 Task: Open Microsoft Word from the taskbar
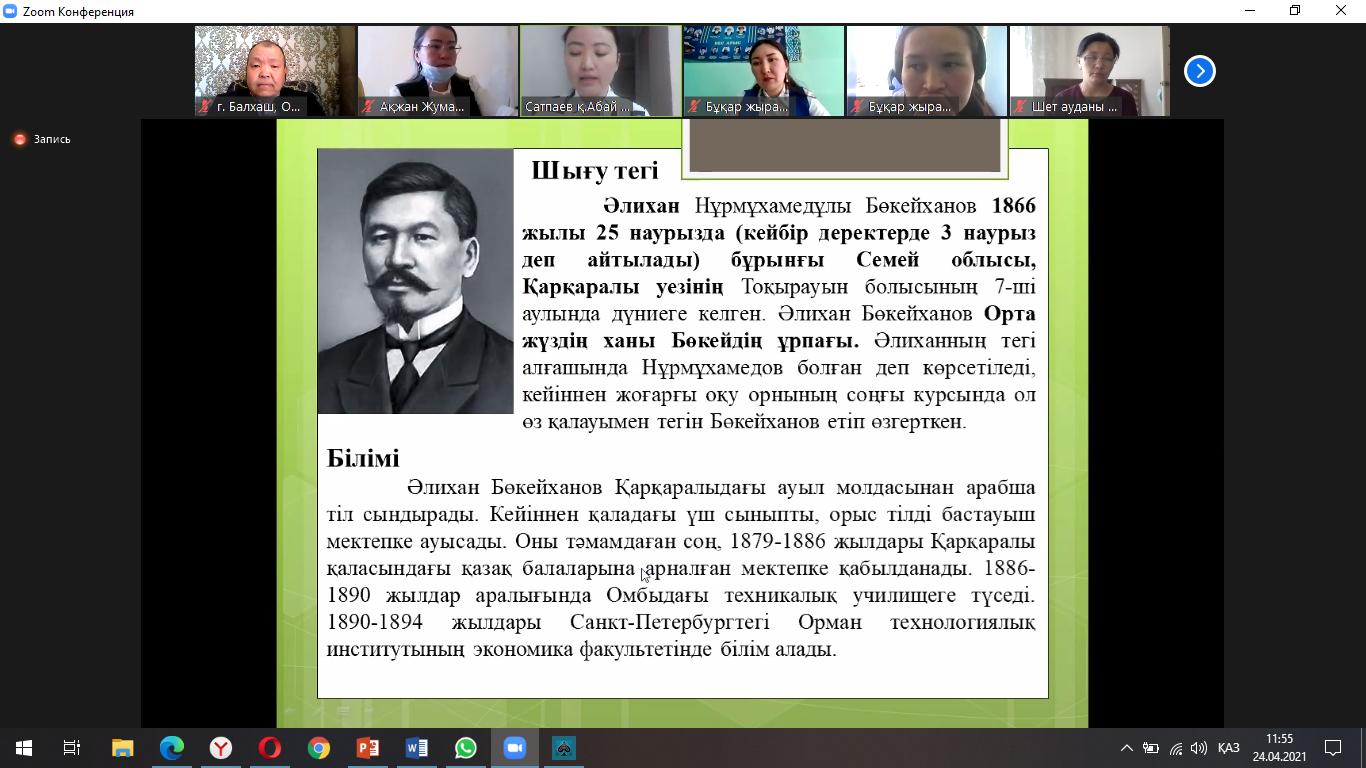[x=417, y=748]
